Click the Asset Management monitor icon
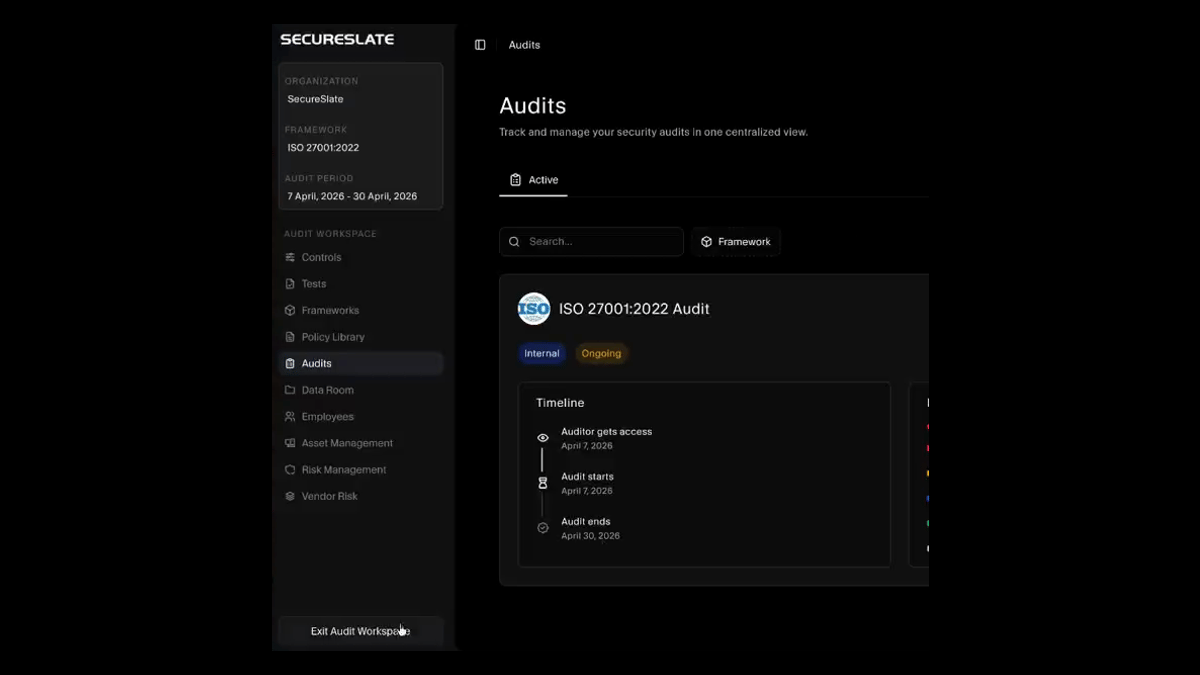 pyautogui.click(x=290, y=443)
